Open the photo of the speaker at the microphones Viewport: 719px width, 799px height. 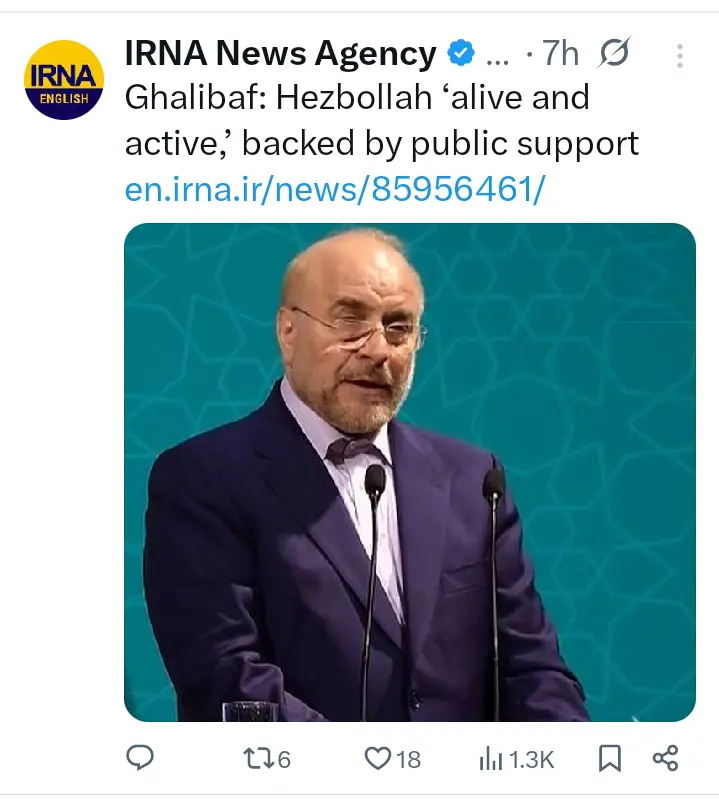click(409, 471)
